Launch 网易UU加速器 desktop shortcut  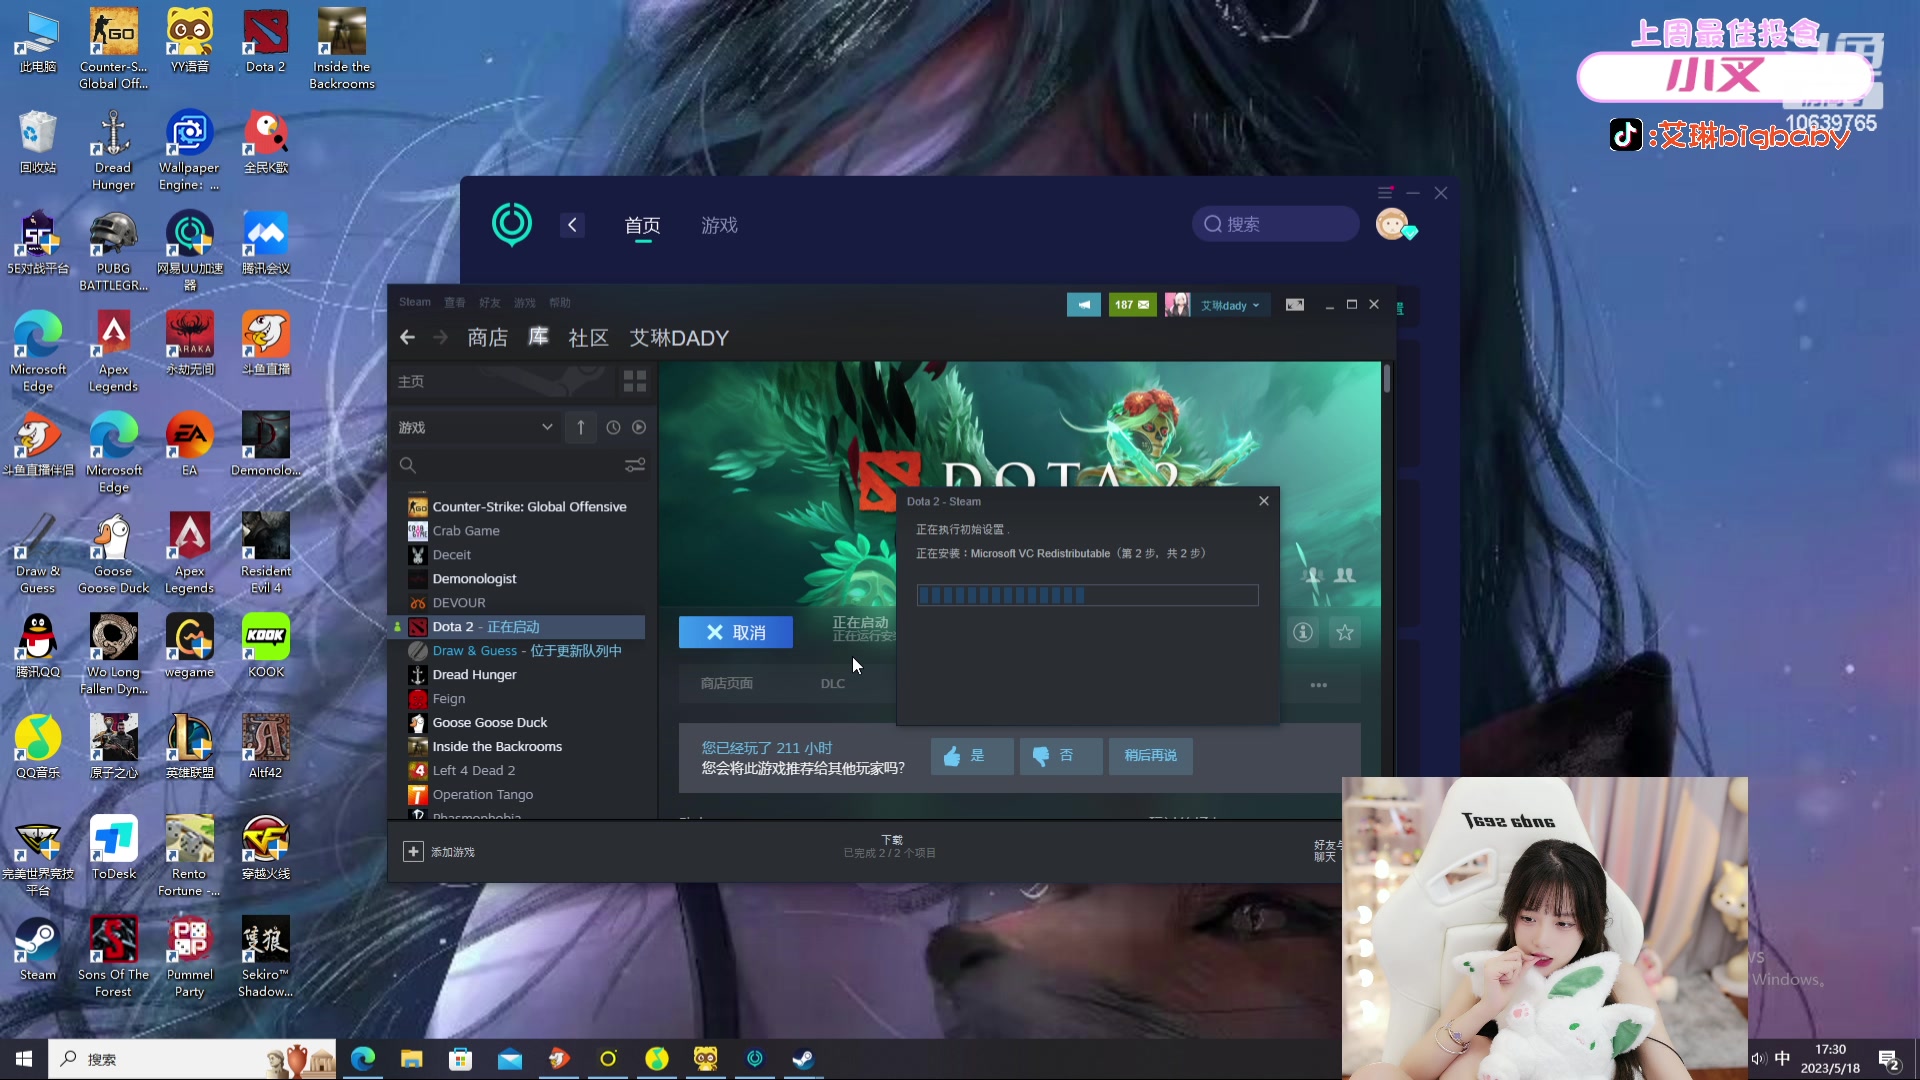pyautogui.click(x=189, y=252)
